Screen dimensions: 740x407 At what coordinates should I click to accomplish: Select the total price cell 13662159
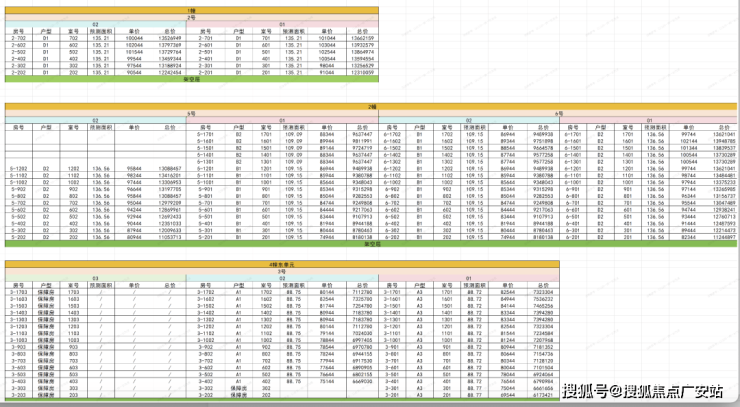[x=362, y=38]
